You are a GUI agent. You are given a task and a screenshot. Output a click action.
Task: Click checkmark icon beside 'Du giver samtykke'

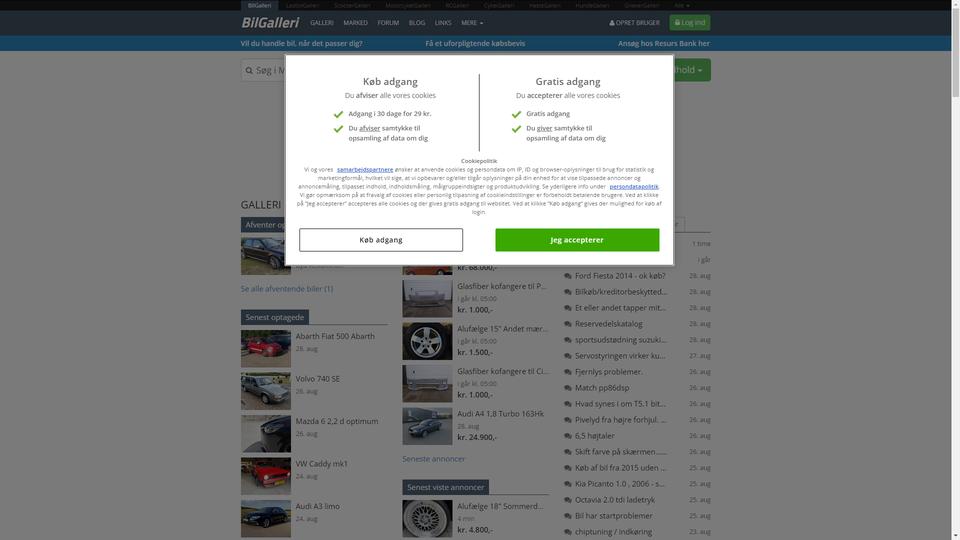[x=516, y=129]
